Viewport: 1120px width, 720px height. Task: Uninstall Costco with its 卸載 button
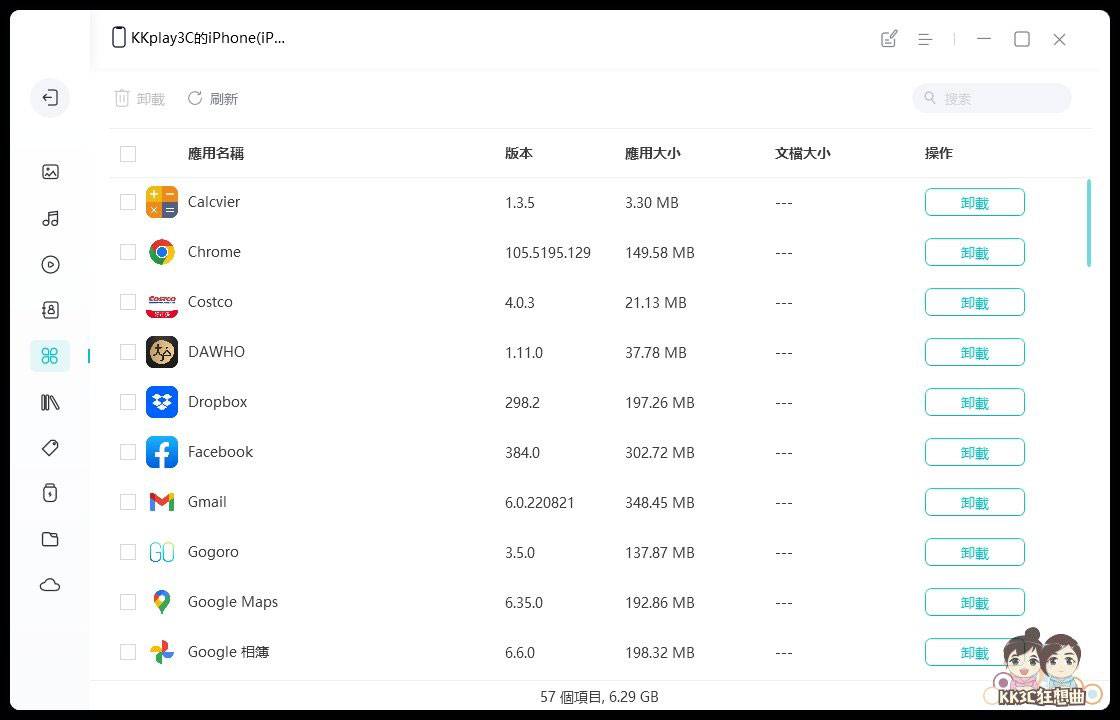974,302
